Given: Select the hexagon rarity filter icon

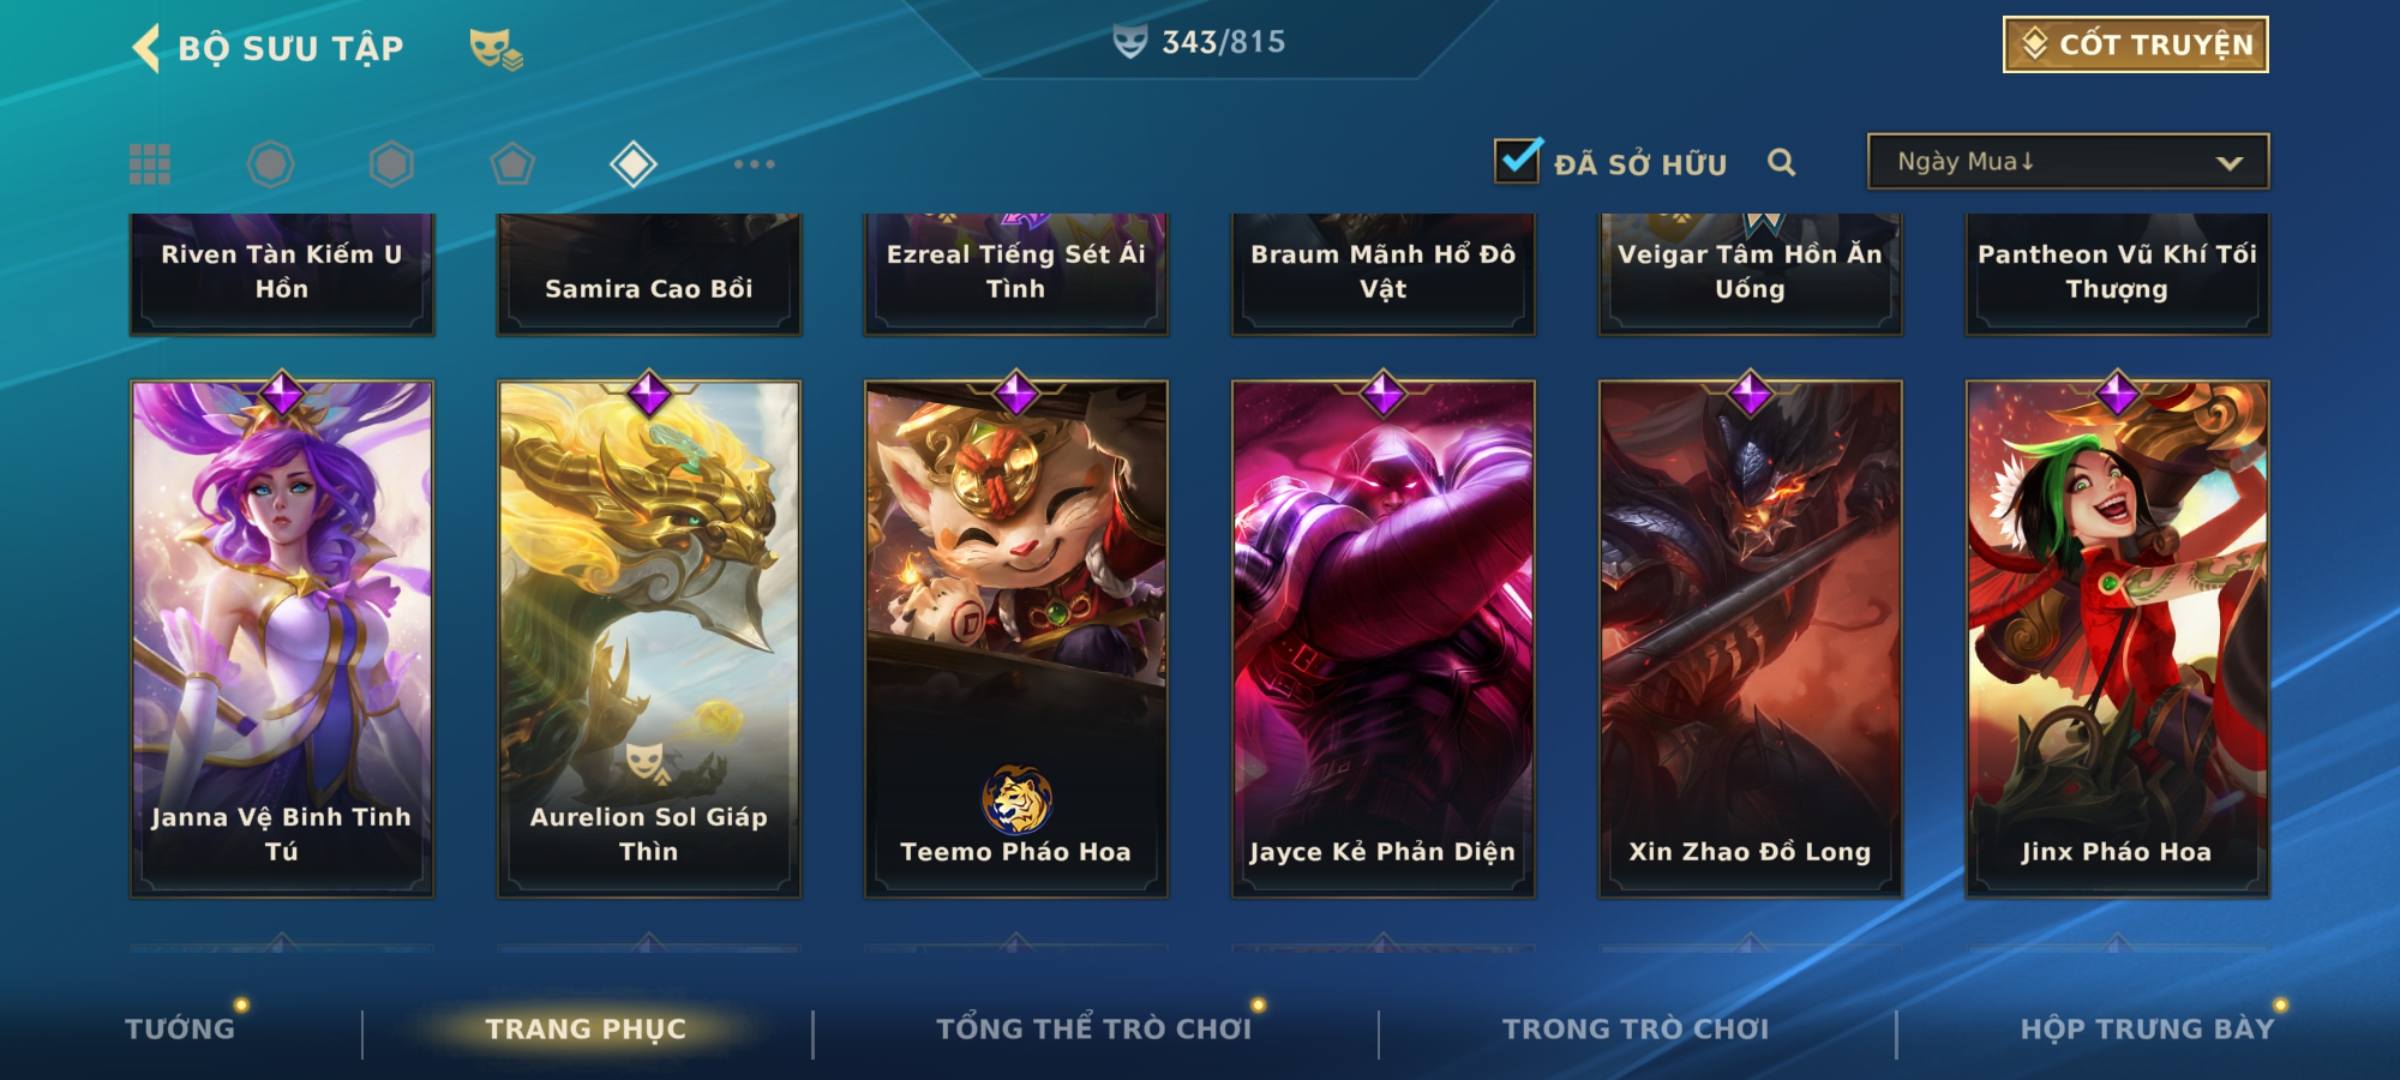Looking at the screenshot, I should click(x=391, y=164).
